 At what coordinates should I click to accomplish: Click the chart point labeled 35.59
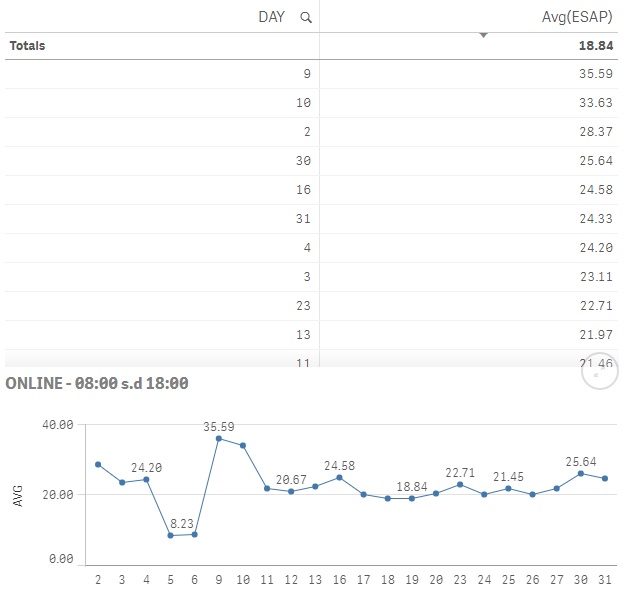(218, 438)
